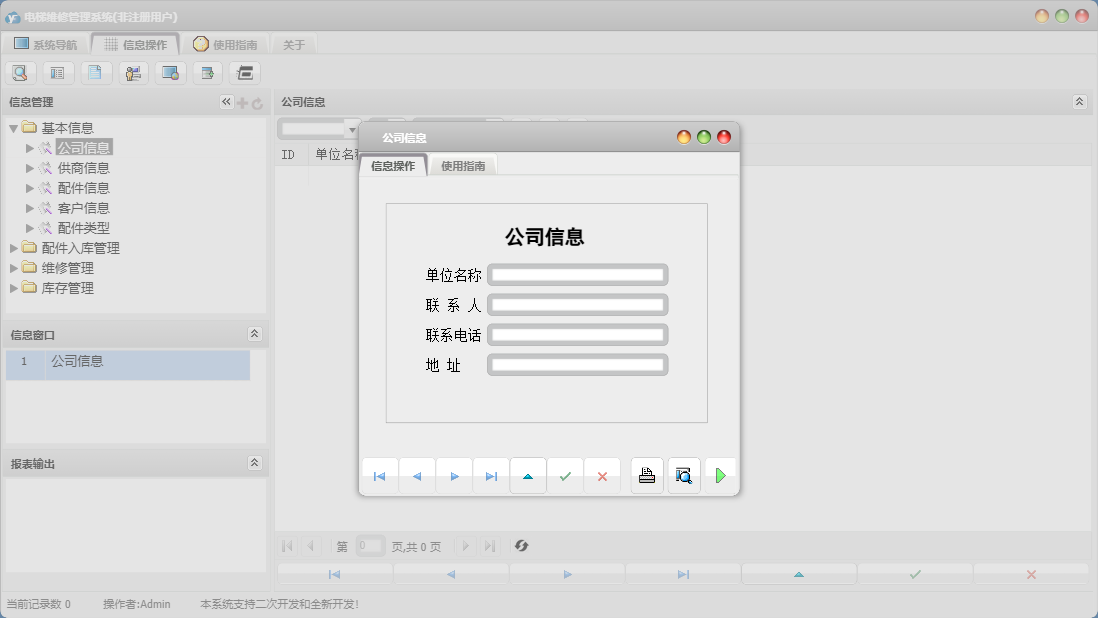Select the search/preview icon in the toolbar

tap(20, 72)
